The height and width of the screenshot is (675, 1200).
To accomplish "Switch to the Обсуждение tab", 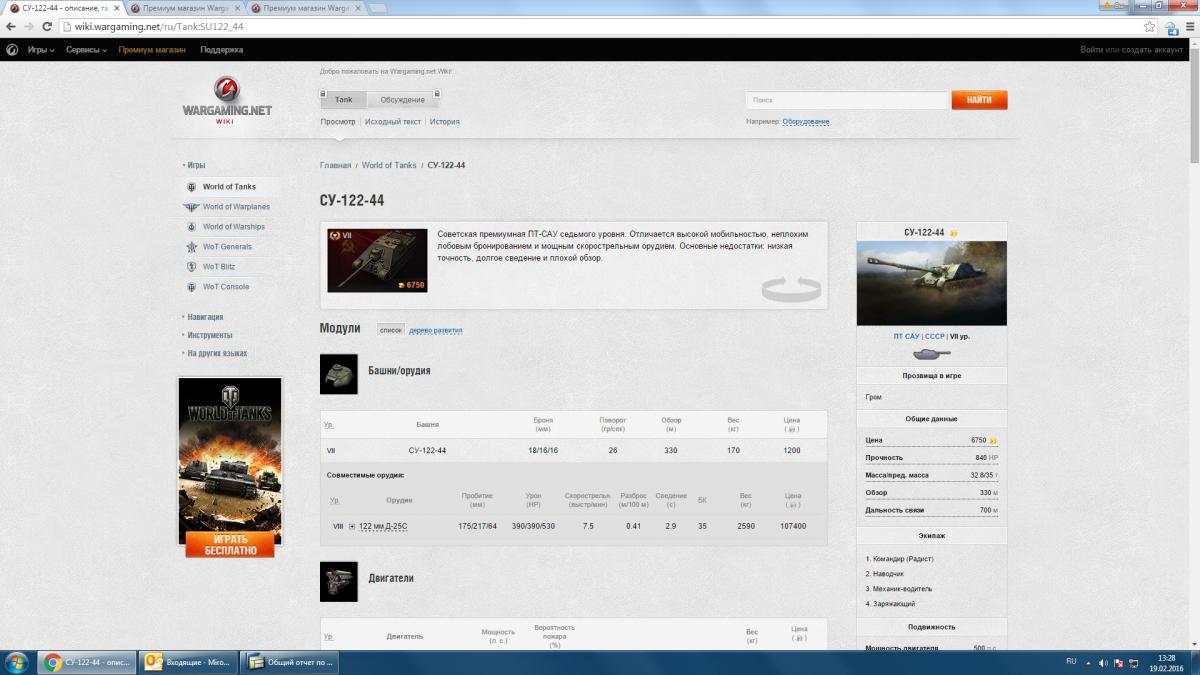I will pos(402,100).
